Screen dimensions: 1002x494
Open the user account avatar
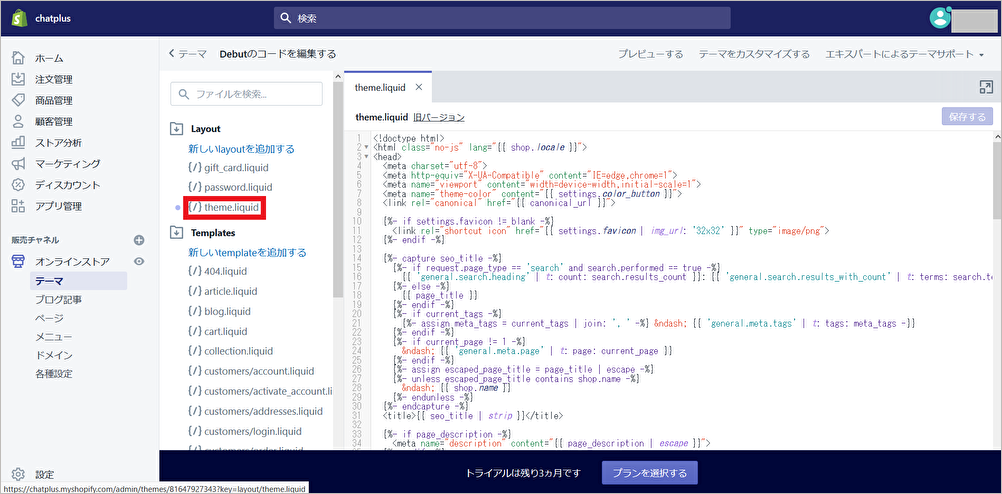coord(940,18)
